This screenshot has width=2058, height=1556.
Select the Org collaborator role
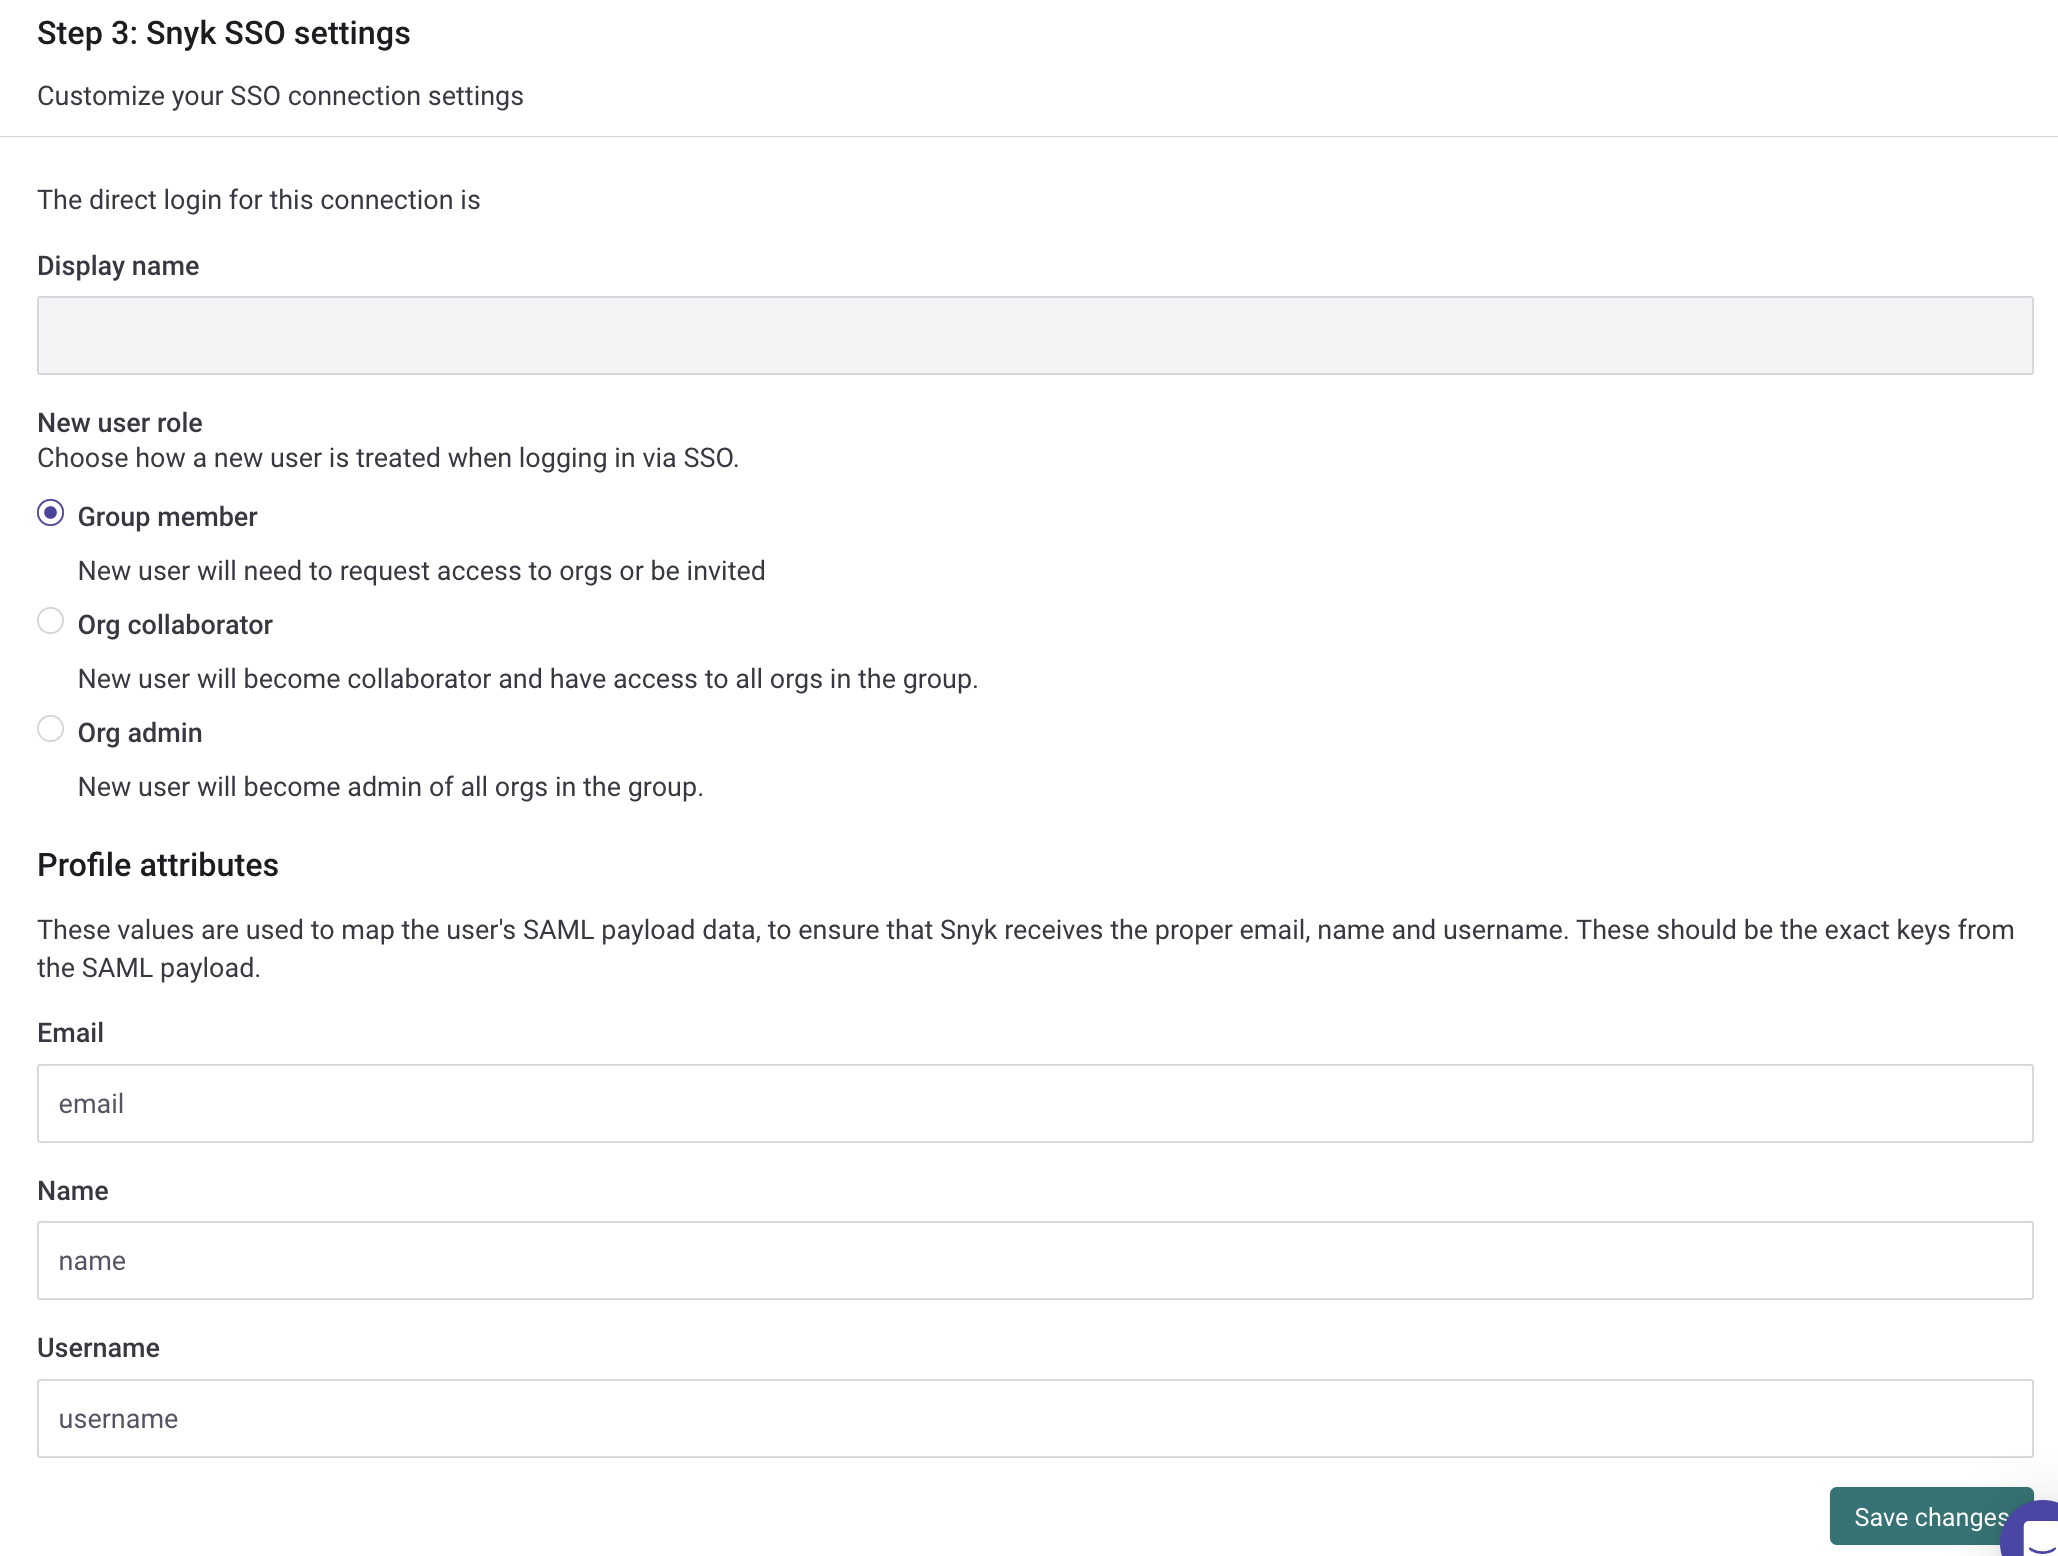click(x=50, y=621)
